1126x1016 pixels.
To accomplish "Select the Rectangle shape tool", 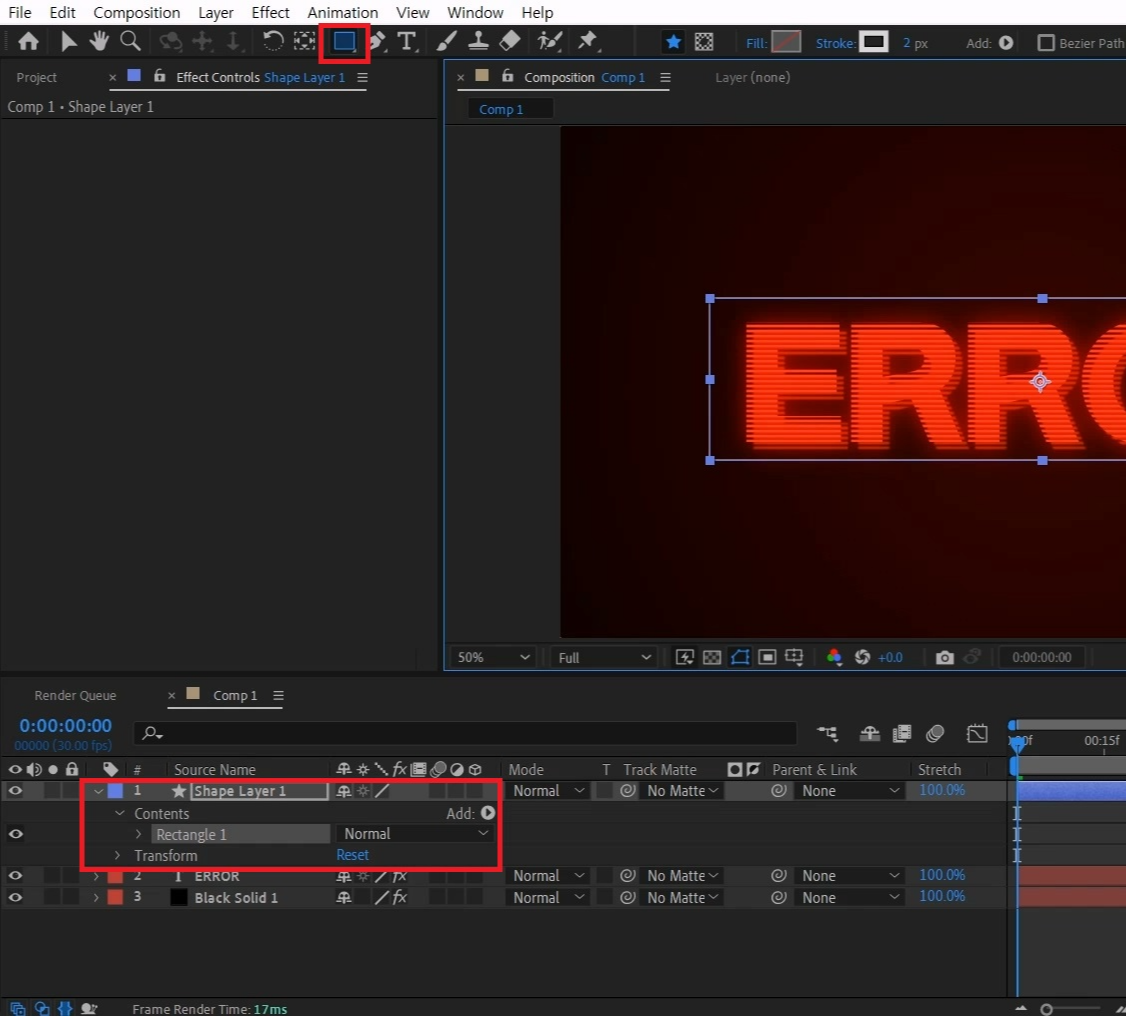I will (344, 42).
